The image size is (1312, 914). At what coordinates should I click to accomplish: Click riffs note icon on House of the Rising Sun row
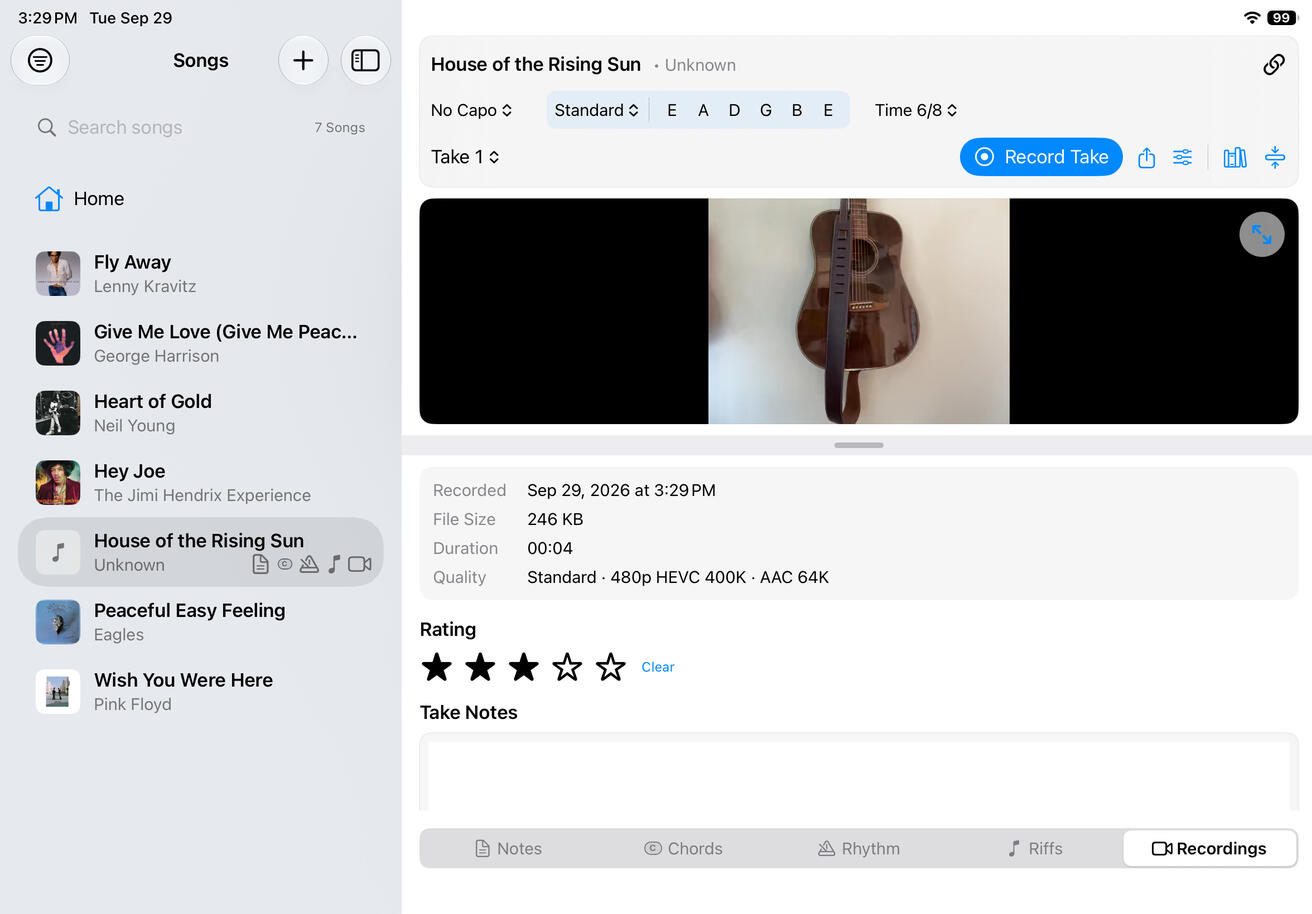coord(334,564)
